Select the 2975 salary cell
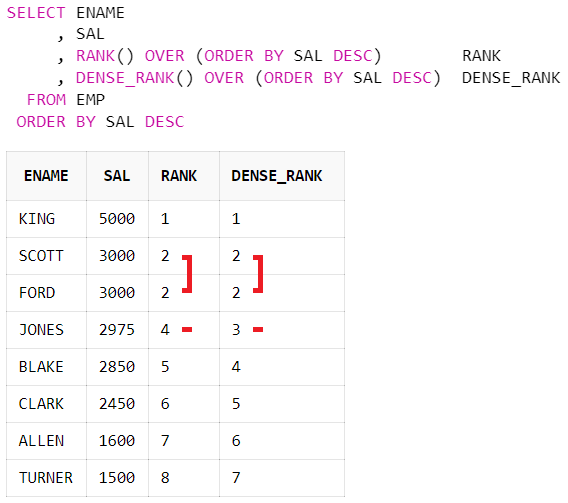Screen dimensions: 568x503 [117, 330]
